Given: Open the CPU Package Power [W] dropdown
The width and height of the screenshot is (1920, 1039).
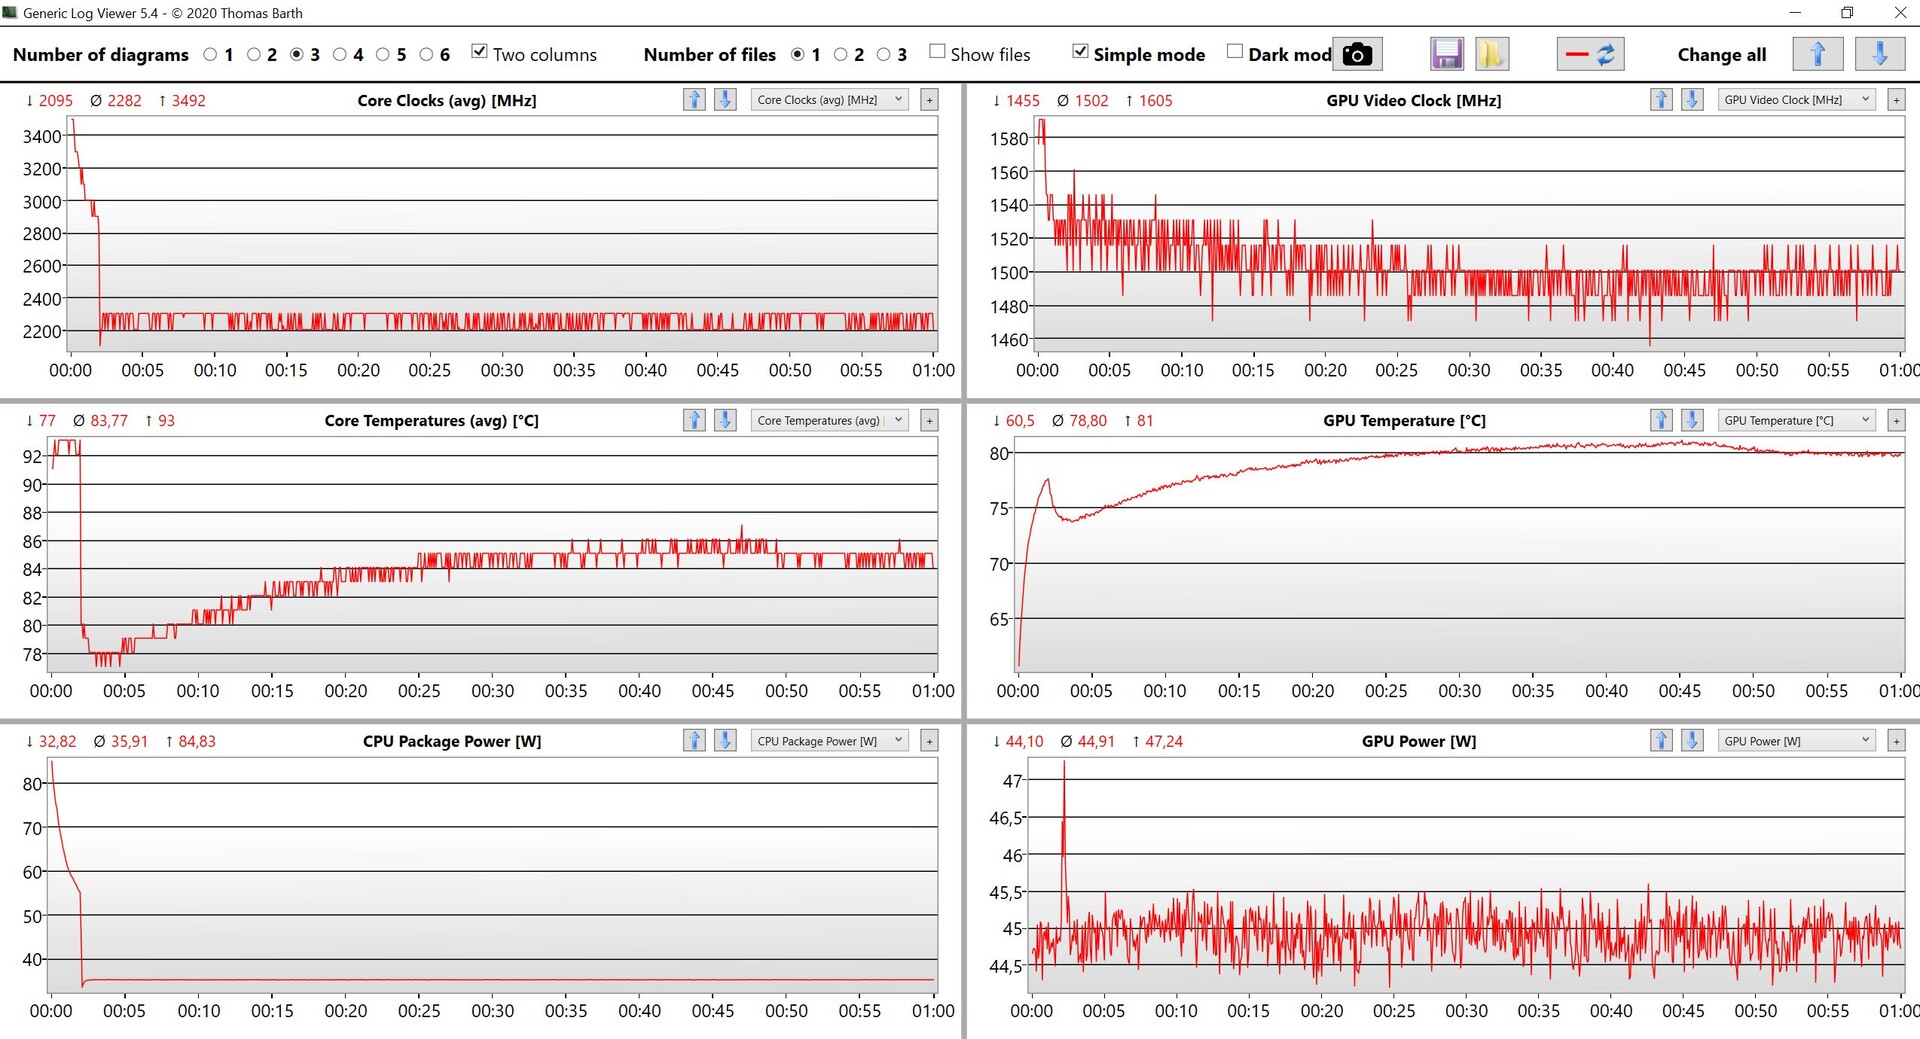Looking at the screenshot, I should click(x=829, y=741).
